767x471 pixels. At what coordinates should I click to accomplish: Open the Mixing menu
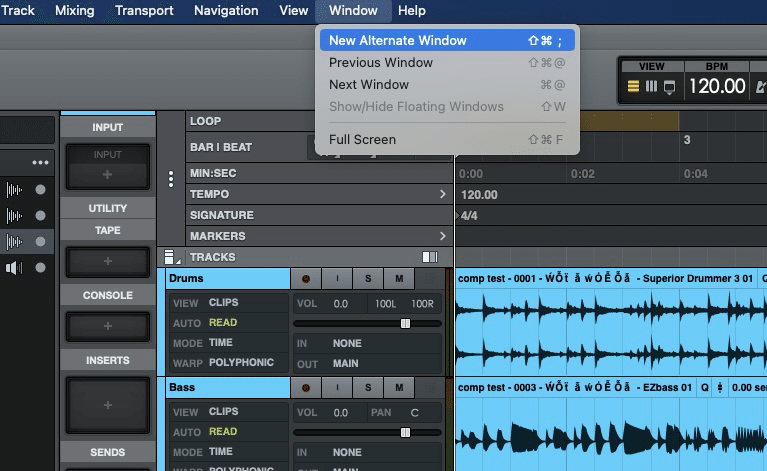[x=74, y=11]
